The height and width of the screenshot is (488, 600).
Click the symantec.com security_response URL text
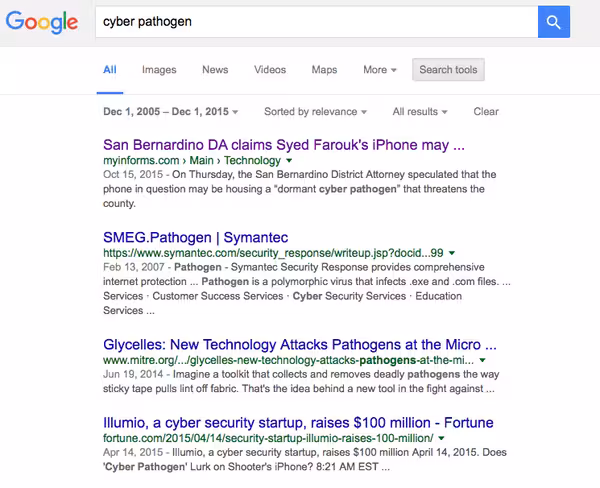[x=273, y=253]
